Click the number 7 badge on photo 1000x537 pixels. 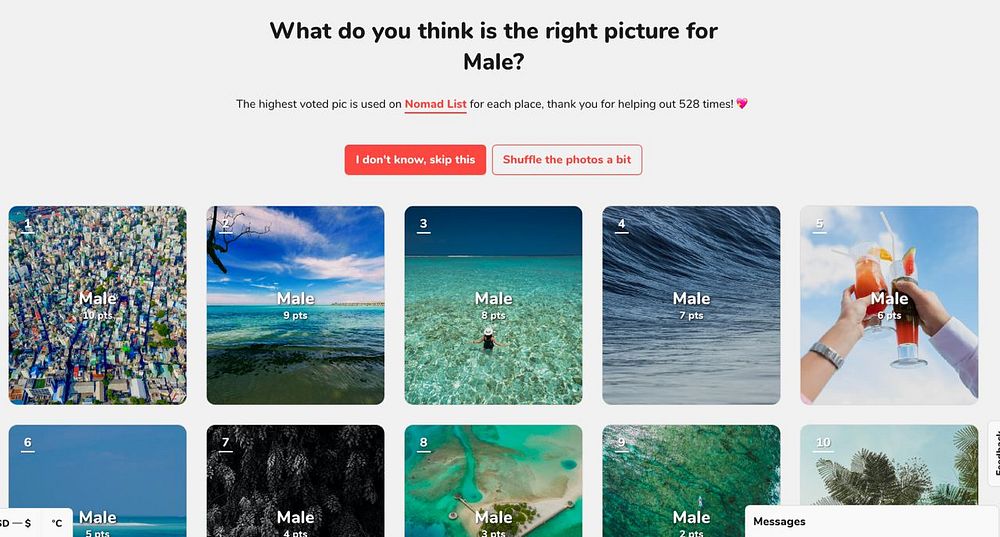pyautogui.click(x=226, y=443)
